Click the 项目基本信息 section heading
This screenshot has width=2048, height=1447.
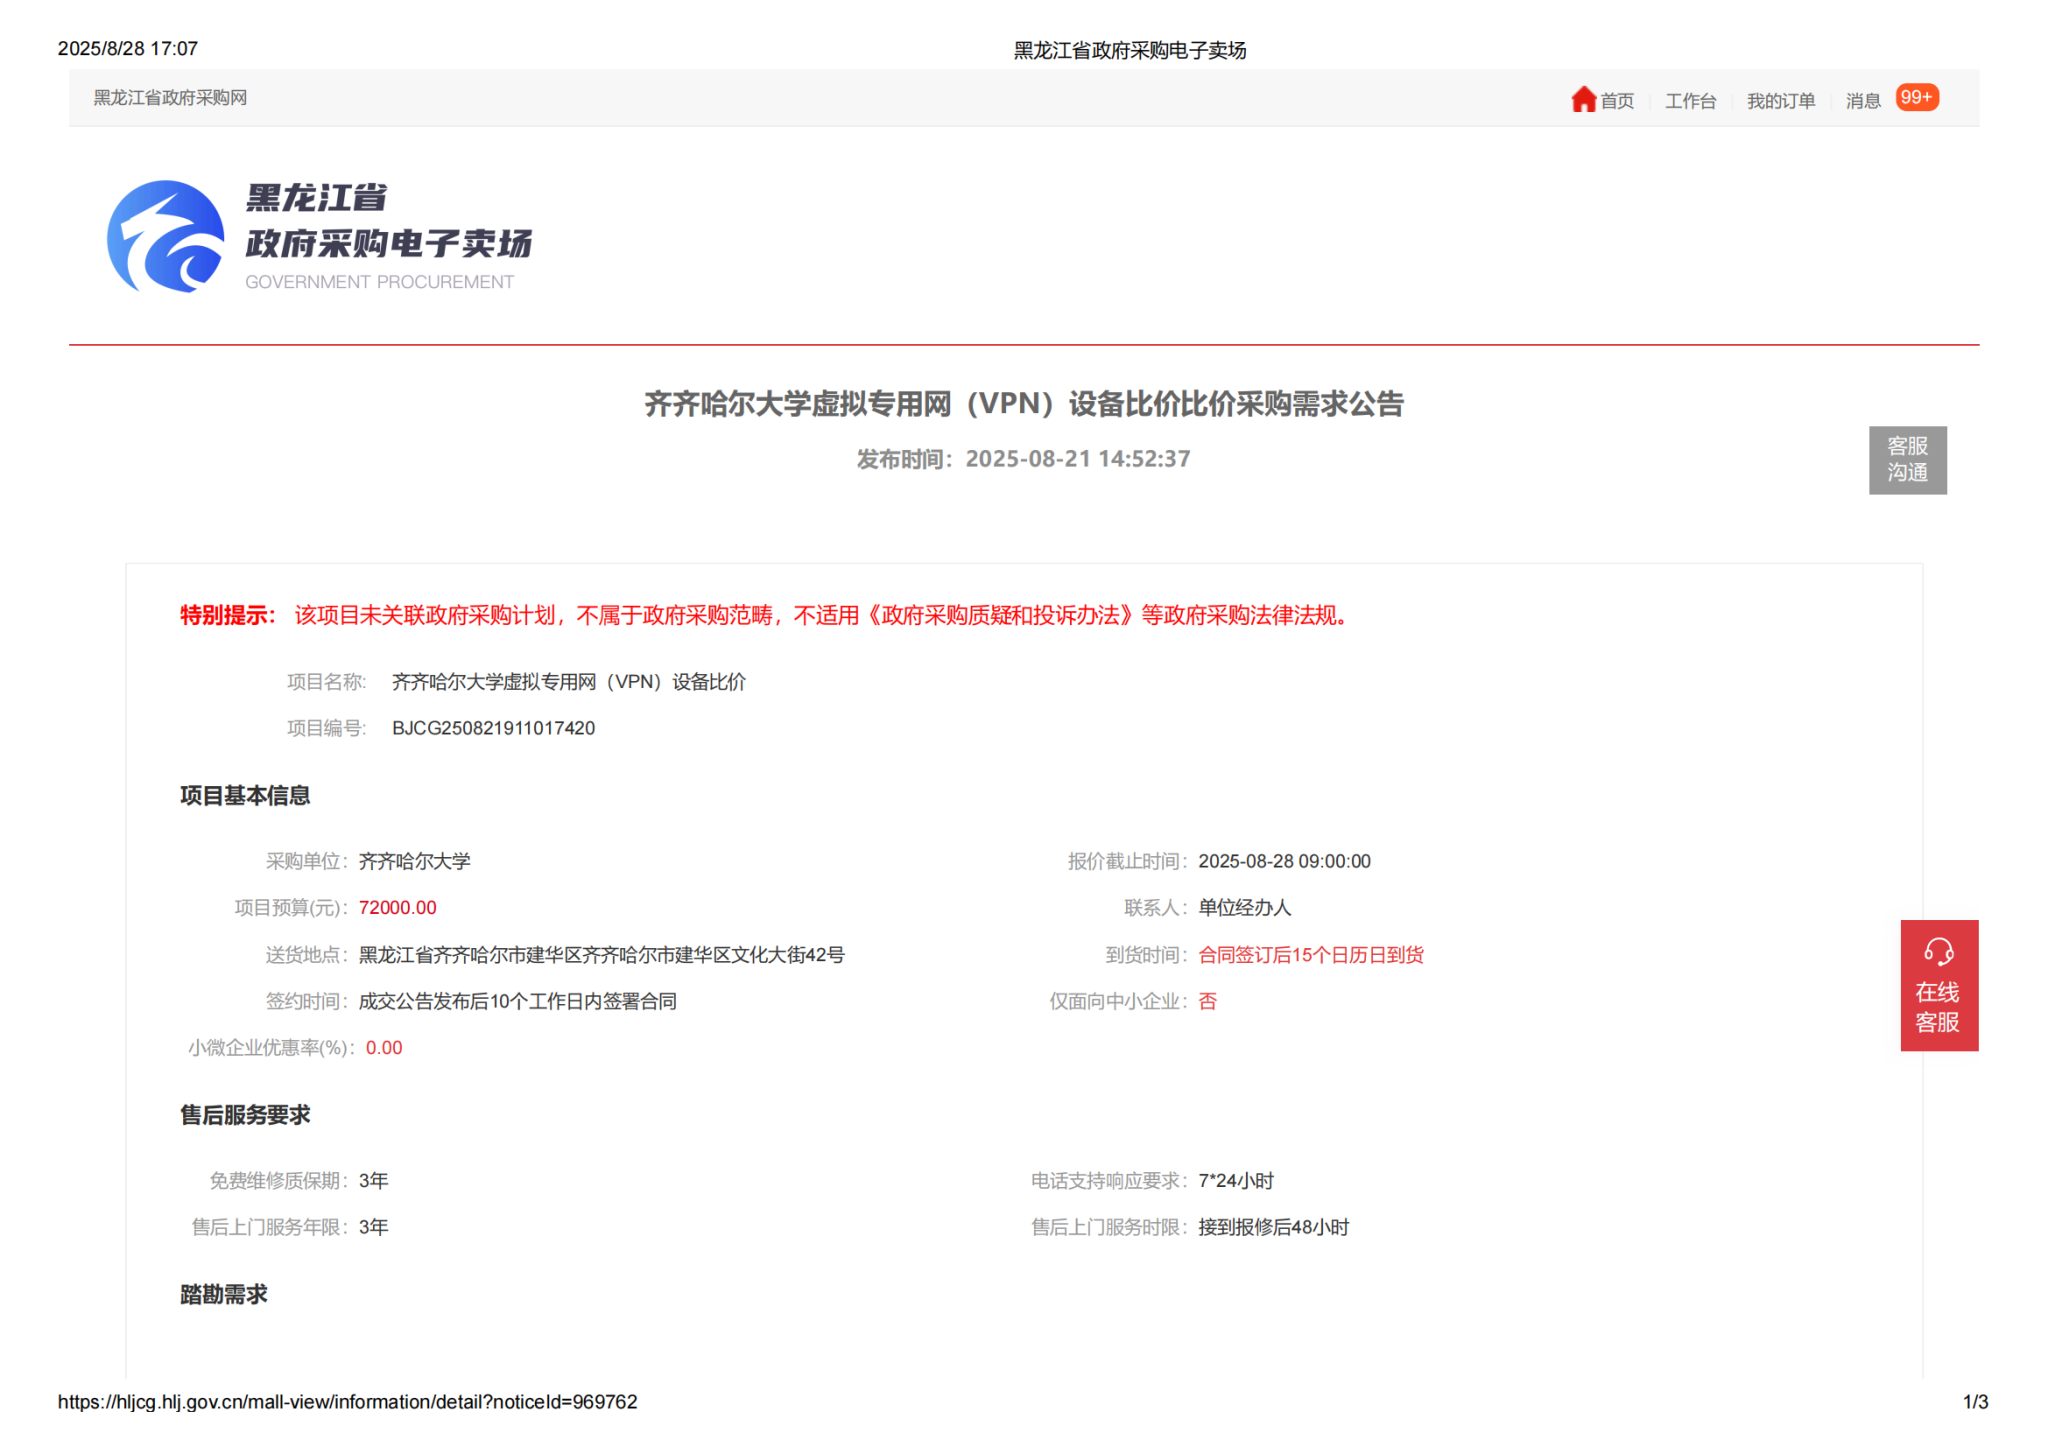tap(245, 796)
